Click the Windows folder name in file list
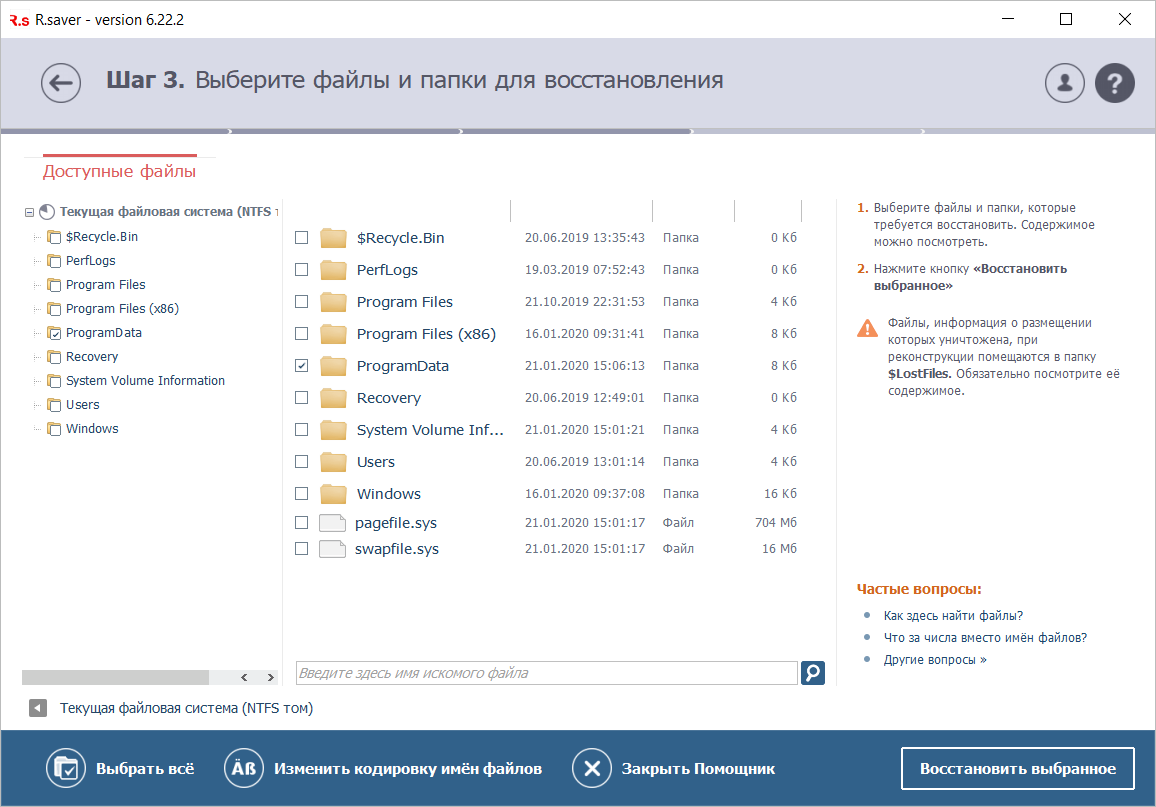The width and height of the screenshot is (1156, 807). 389,494
